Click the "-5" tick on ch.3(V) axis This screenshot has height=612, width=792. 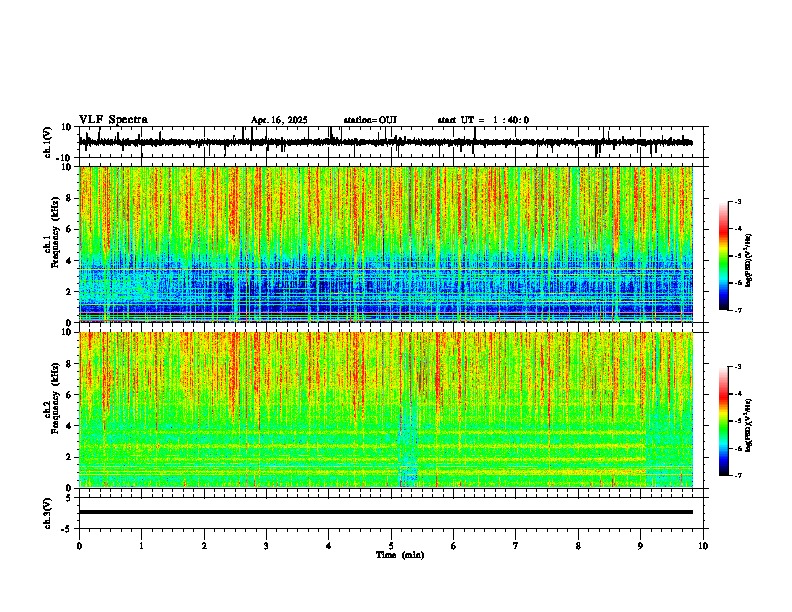68,529
